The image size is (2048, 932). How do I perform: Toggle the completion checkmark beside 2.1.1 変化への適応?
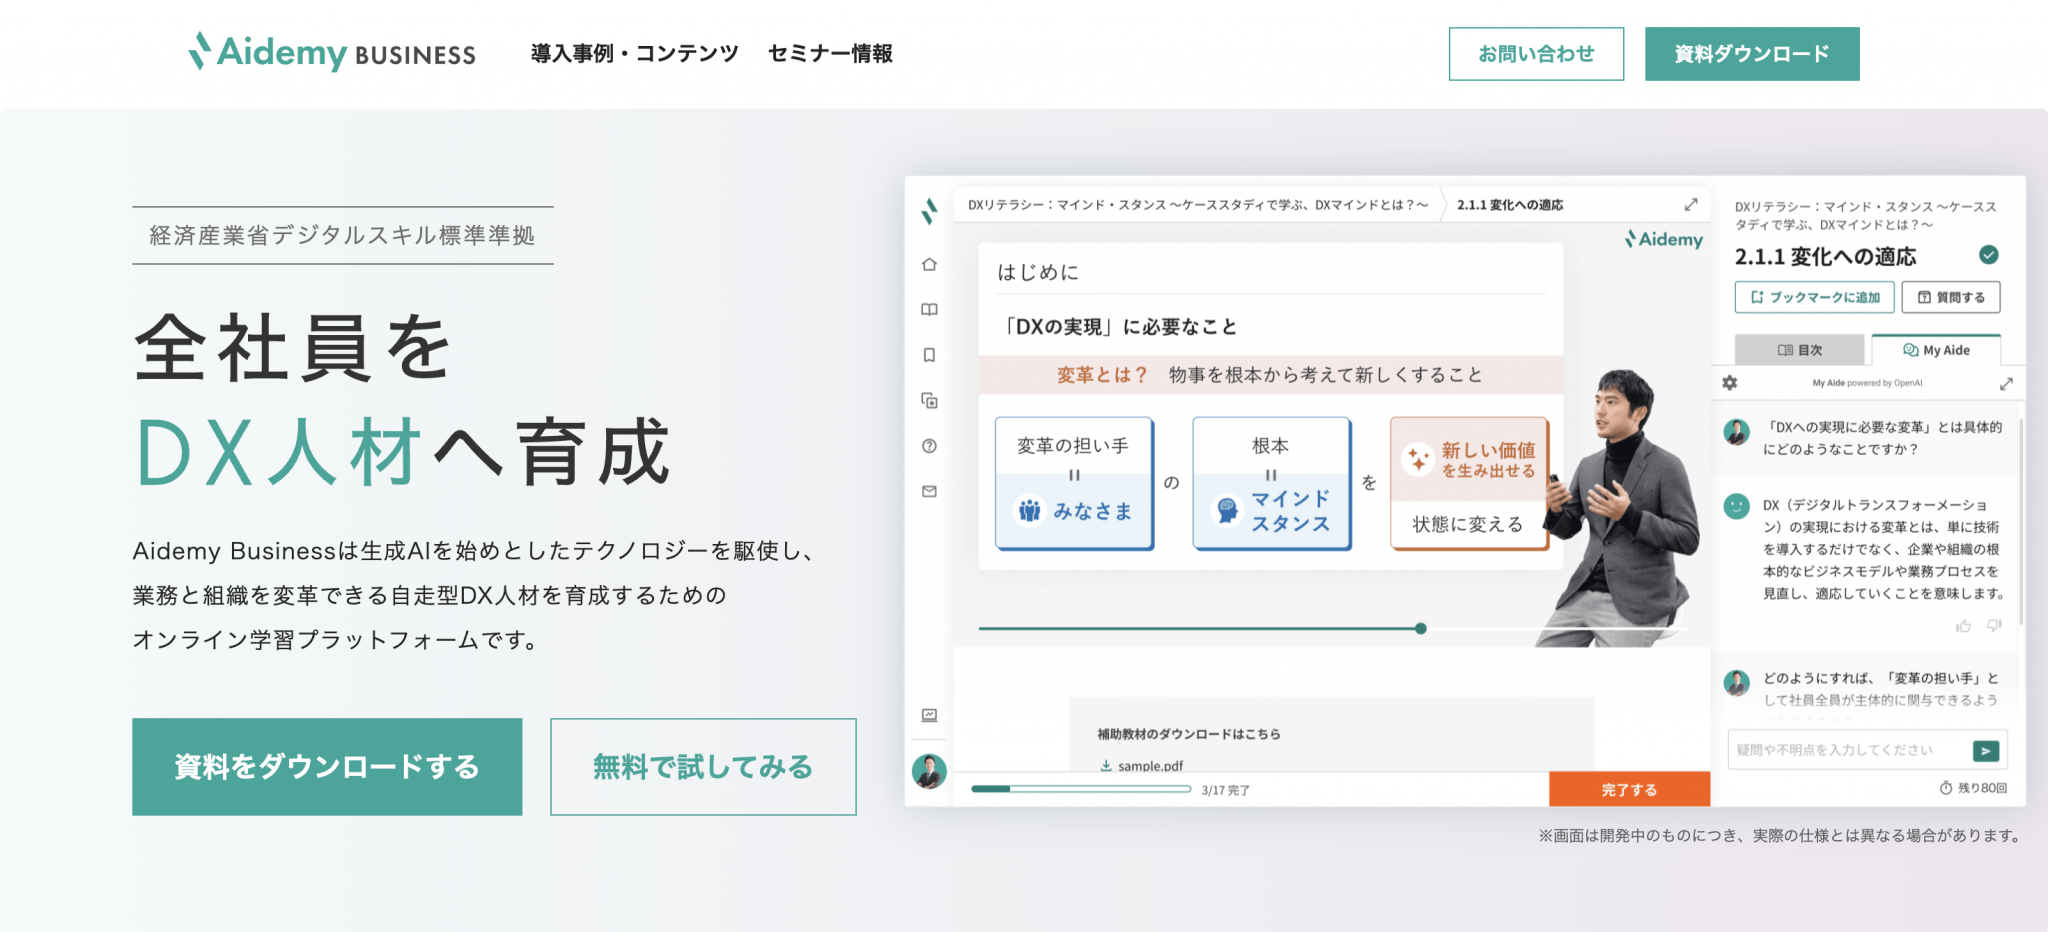click(x=1989, y=255)
